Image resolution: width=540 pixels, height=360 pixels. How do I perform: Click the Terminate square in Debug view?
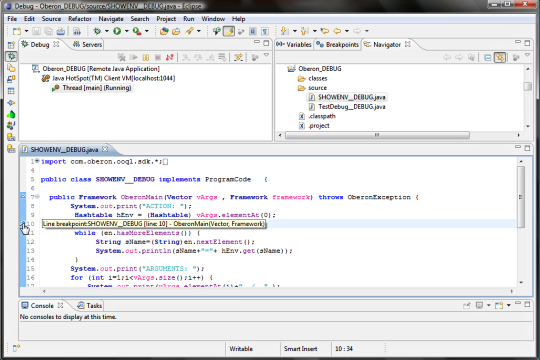point(158,57)
